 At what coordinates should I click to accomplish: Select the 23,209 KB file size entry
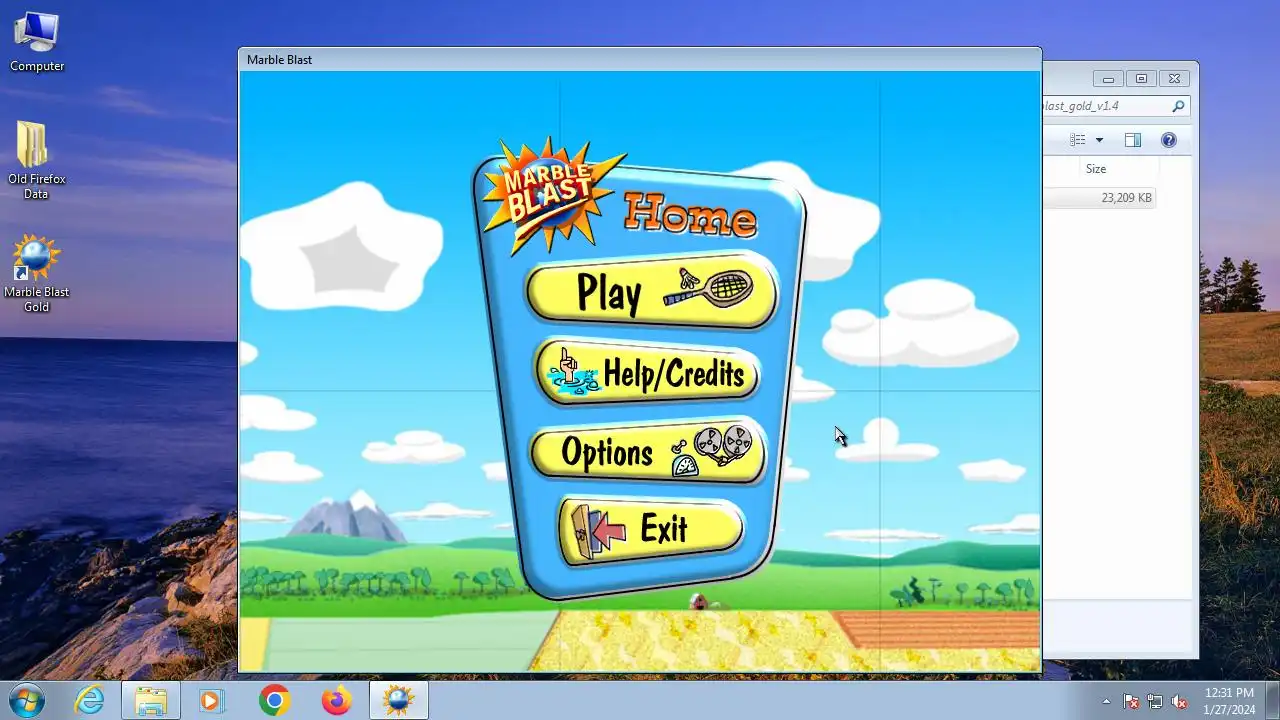(1127, 198)
